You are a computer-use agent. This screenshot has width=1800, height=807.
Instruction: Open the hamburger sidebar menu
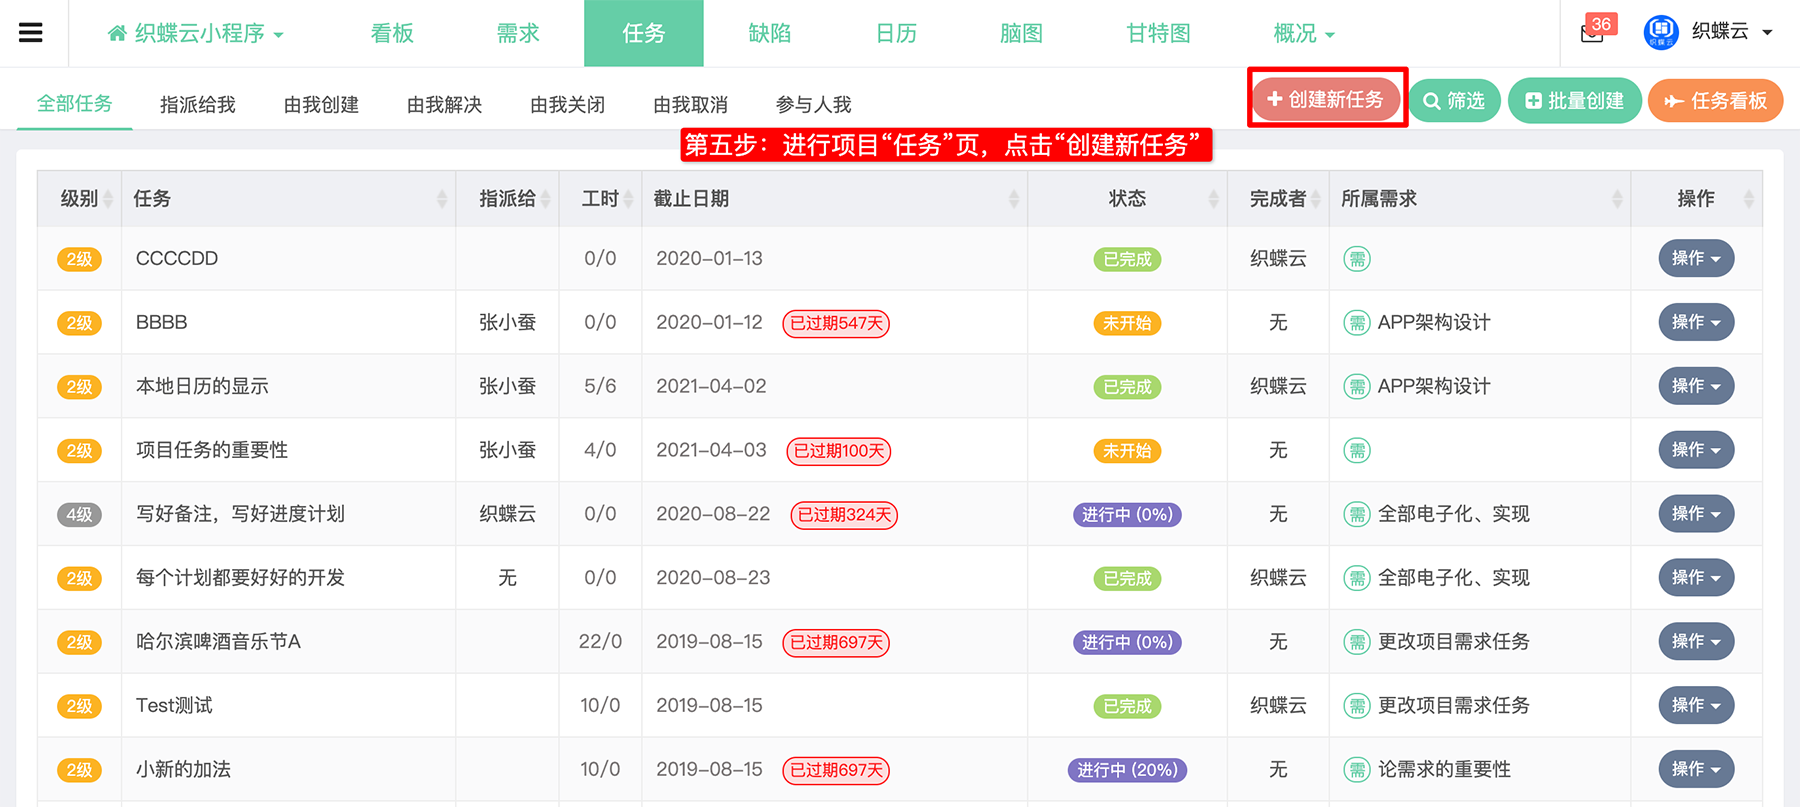[31, 33]
